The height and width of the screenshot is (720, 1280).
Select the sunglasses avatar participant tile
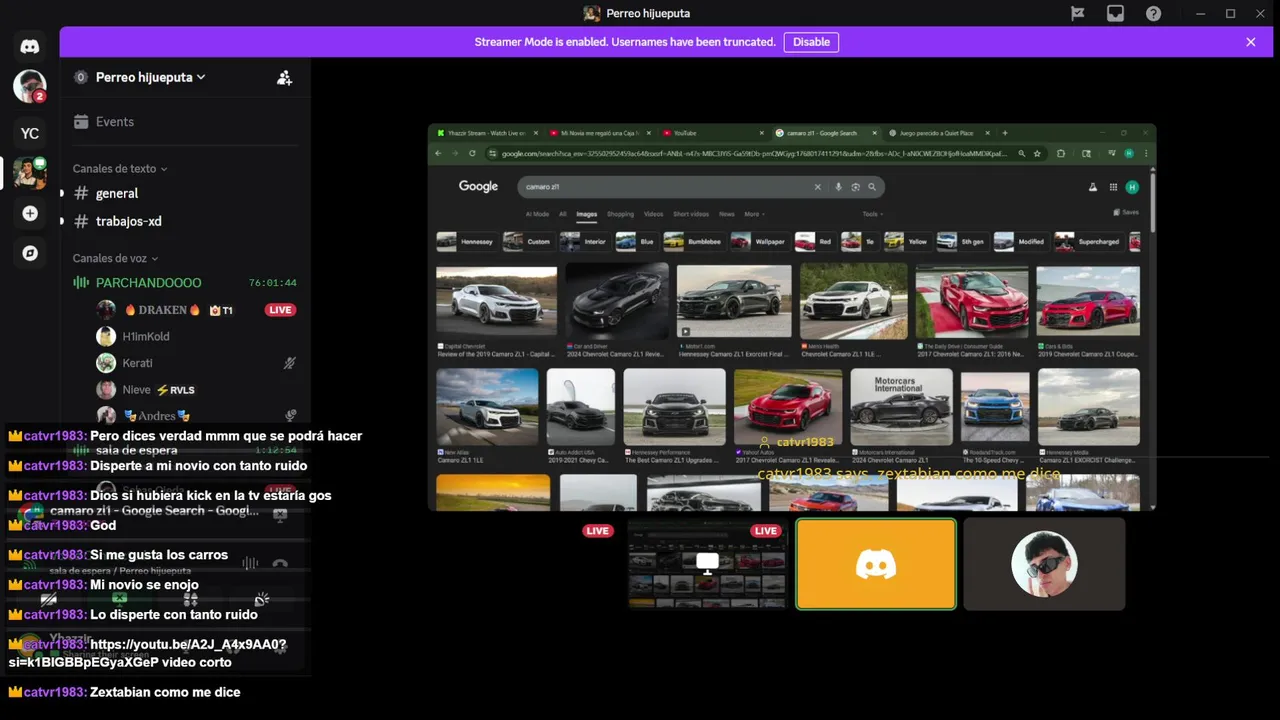(x=1044, y=564)
